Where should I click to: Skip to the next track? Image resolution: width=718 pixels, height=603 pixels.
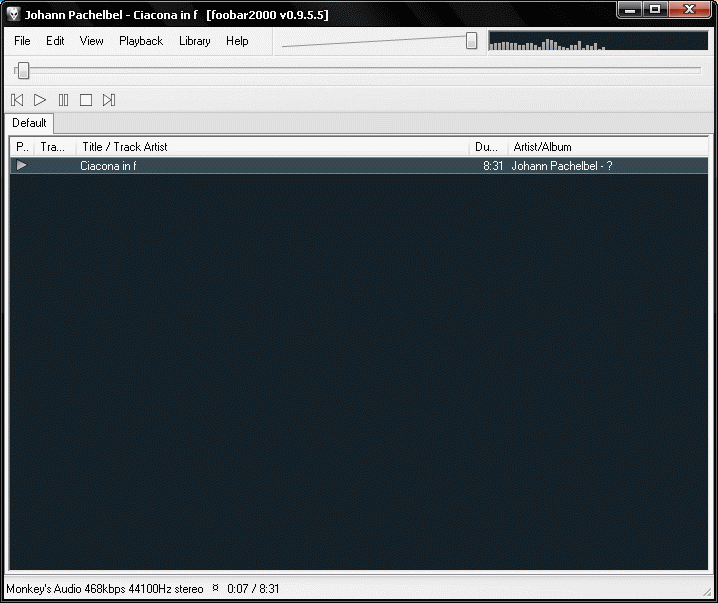pos(109,100)
